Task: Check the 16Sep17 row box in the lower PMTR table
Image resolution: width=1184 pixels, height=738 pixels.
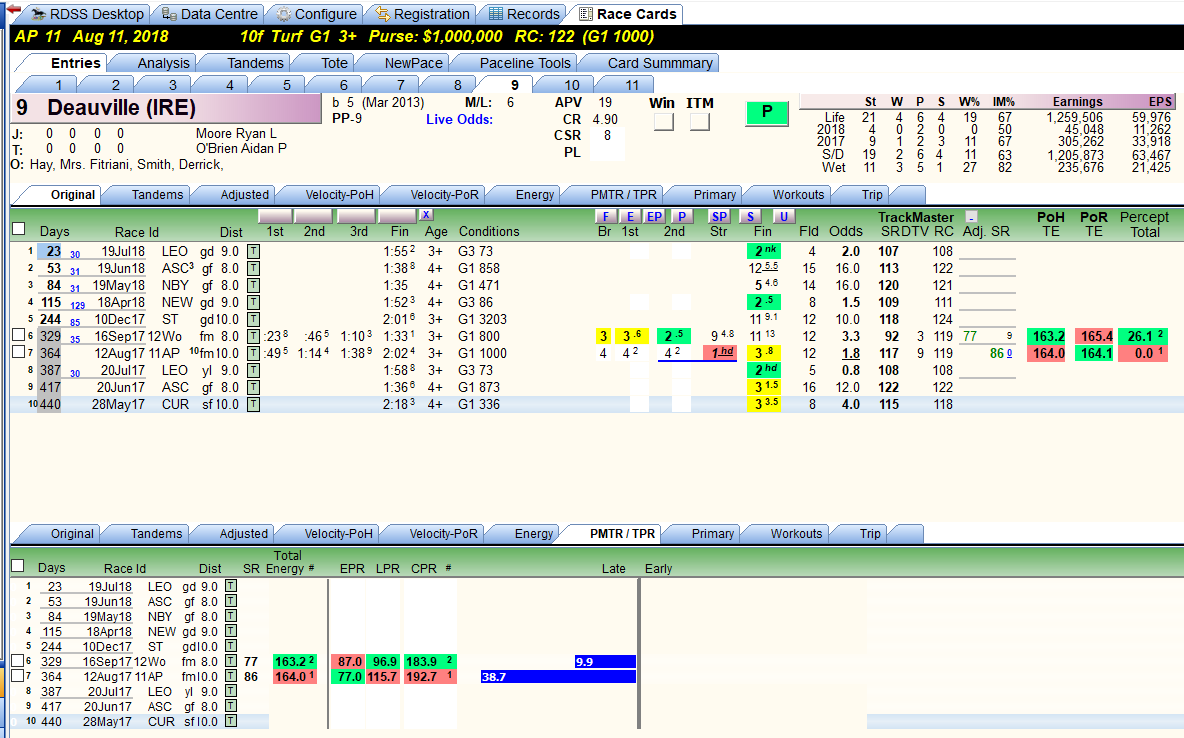Action: pyautogui.click(x=18, y=660)
